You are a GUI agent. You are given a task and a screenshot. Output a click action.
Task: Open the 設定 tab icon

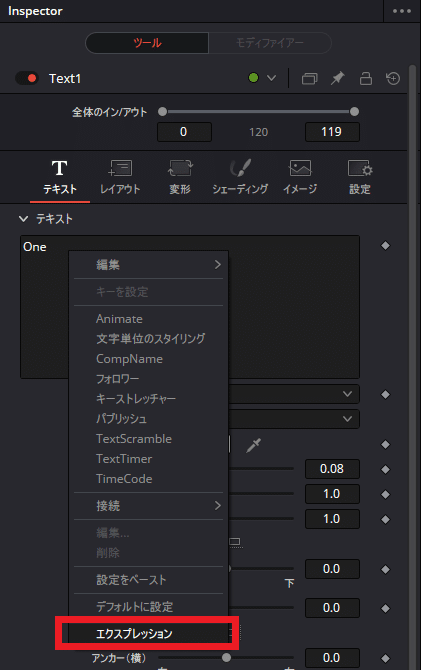point(360,177)
